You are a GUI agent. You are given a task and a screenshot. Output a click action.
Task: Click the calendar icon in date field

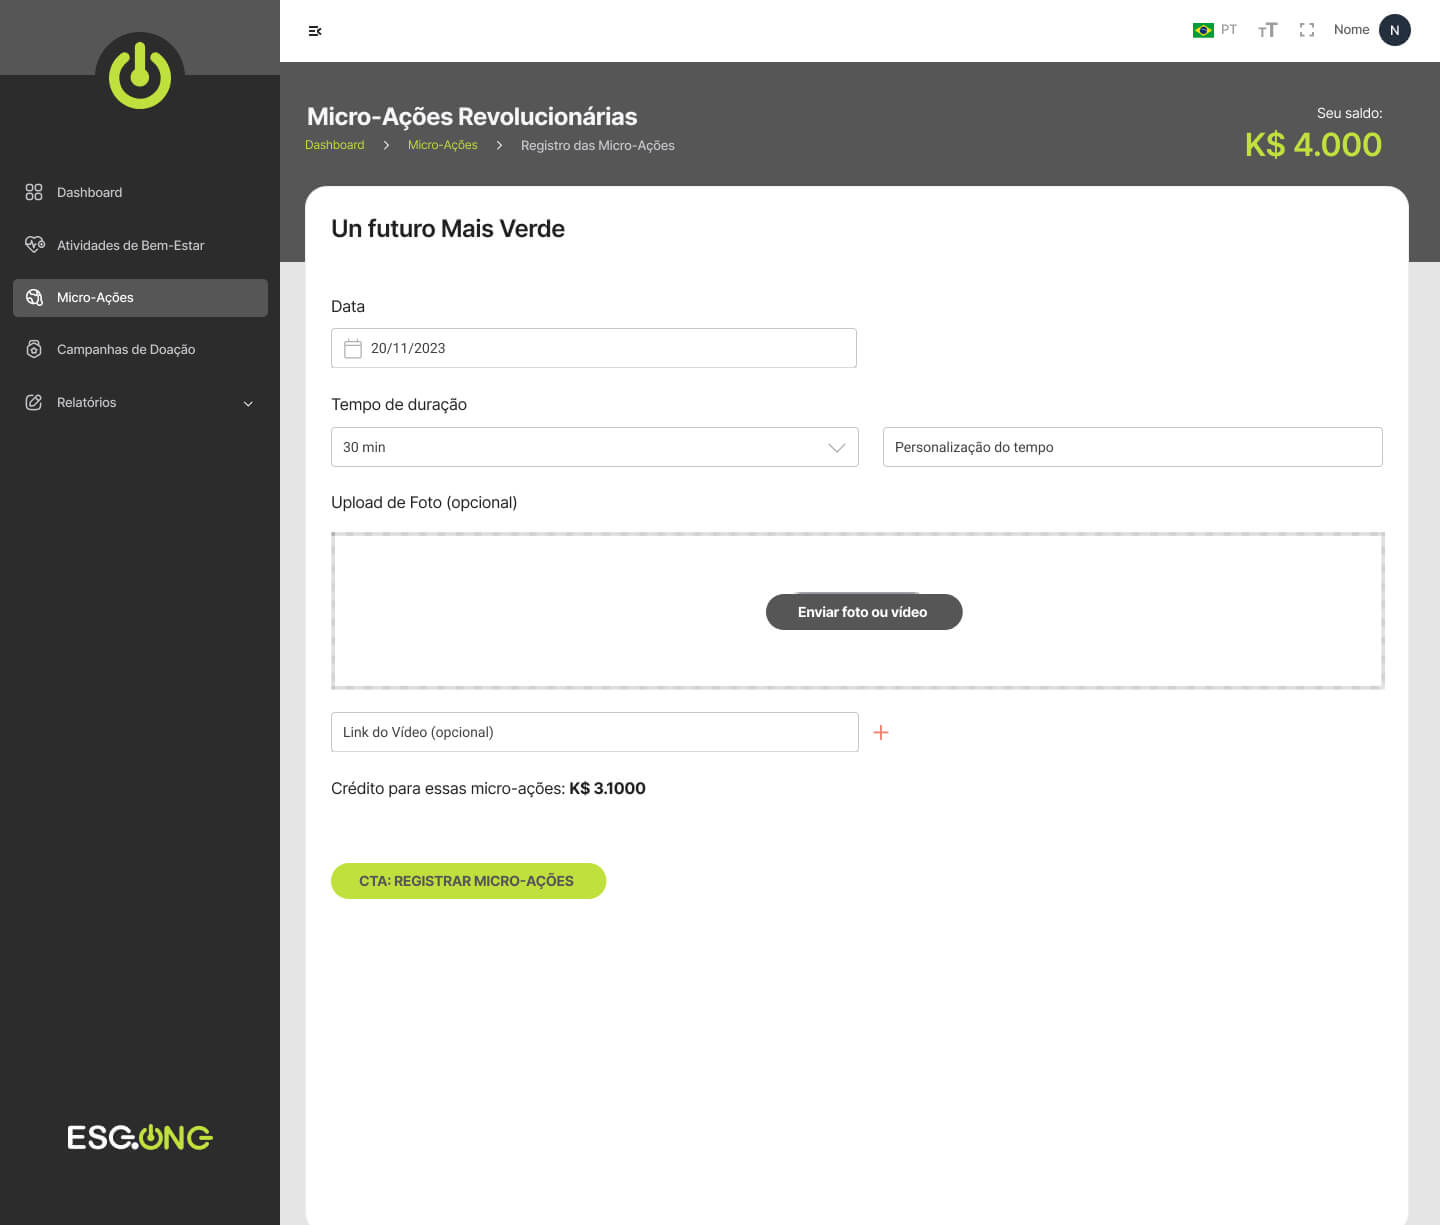click(x=353, y=348)
